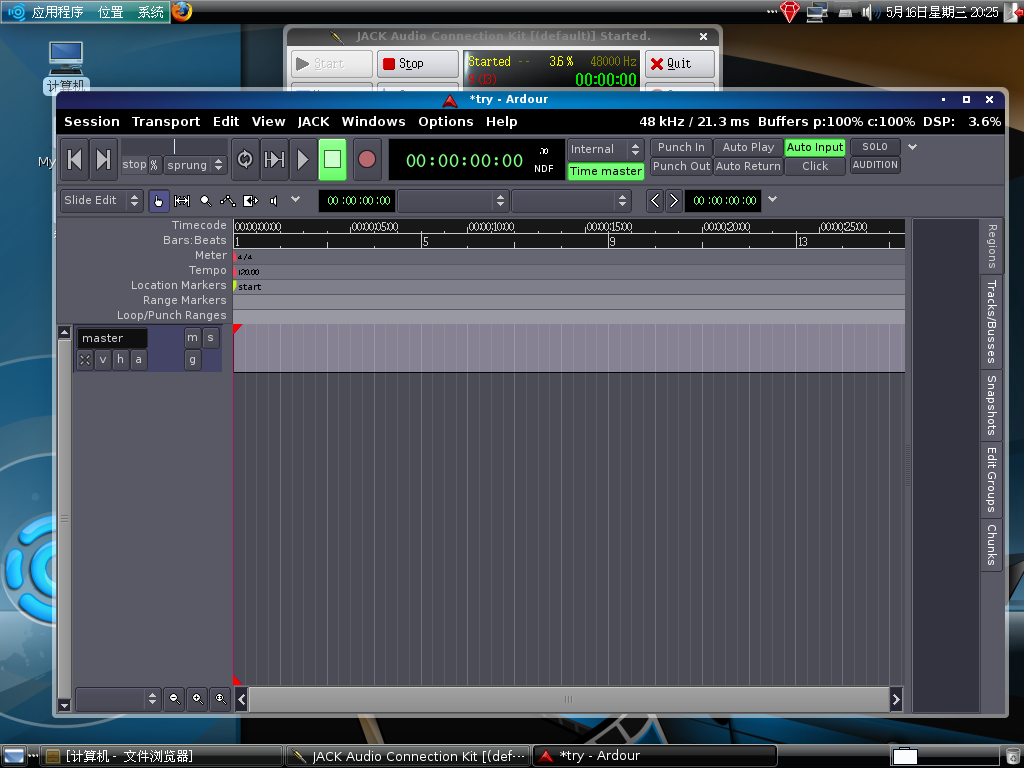The image size is (1024, 768).
Task: Open the View menu
Action: tap(268, 121)
